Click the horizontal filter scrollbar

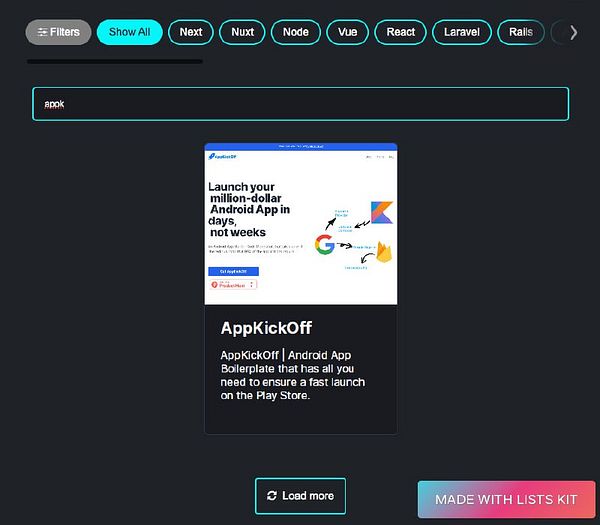pyautogui.click(x=115, y=61)
